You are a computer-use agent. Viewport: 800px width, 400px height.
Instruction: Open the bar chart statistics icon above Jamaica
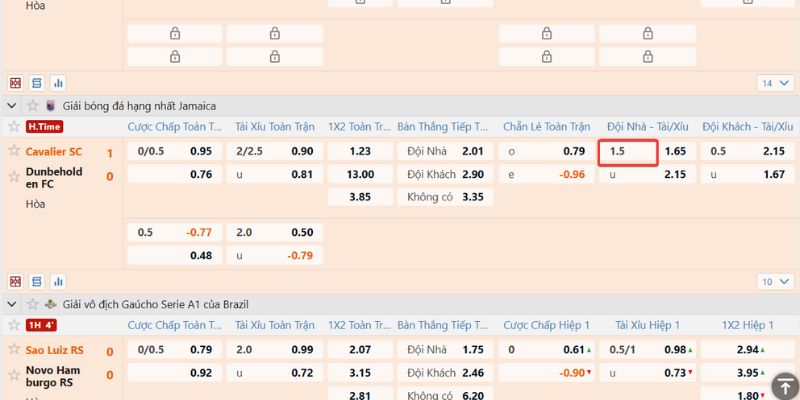tap(58, 83)
